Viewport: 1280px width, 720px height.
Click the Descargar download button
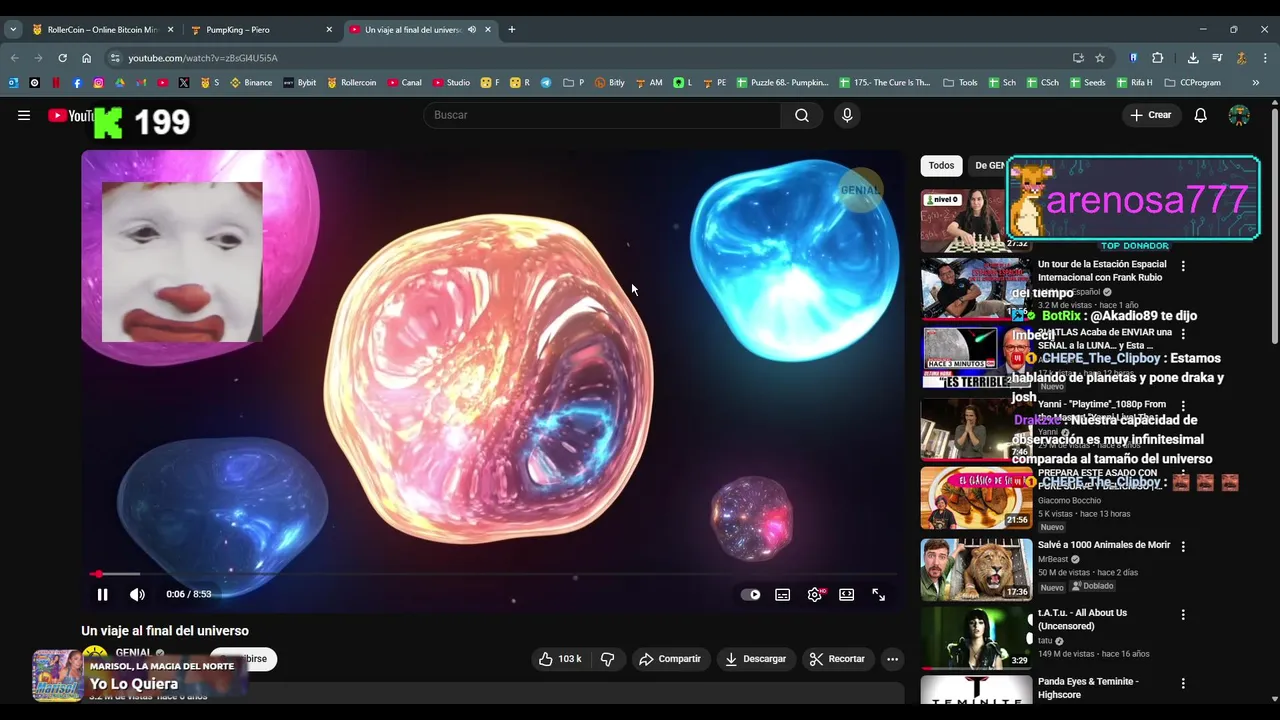point(756,659)
